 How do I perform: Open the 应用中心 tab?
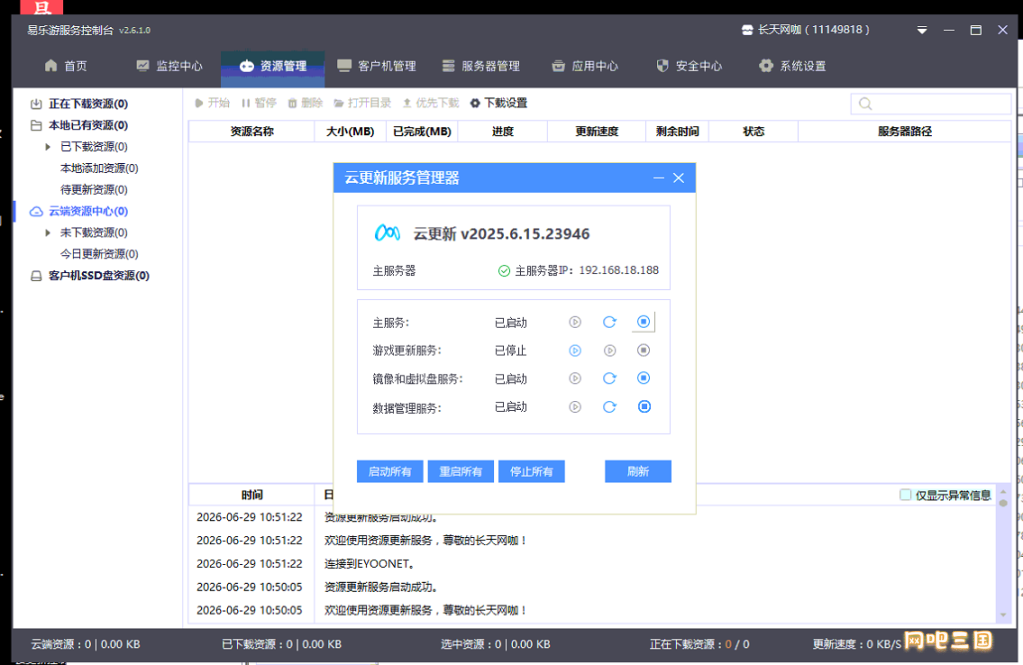point(585,66)
